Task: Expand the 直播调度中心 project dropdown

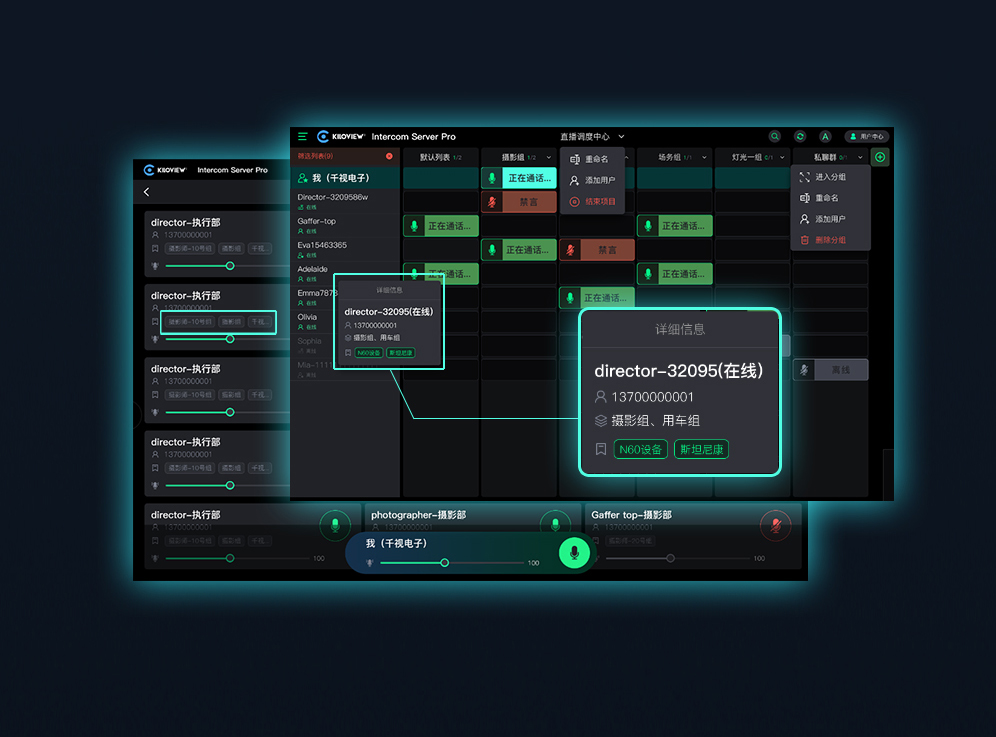Action: point(621,136)
